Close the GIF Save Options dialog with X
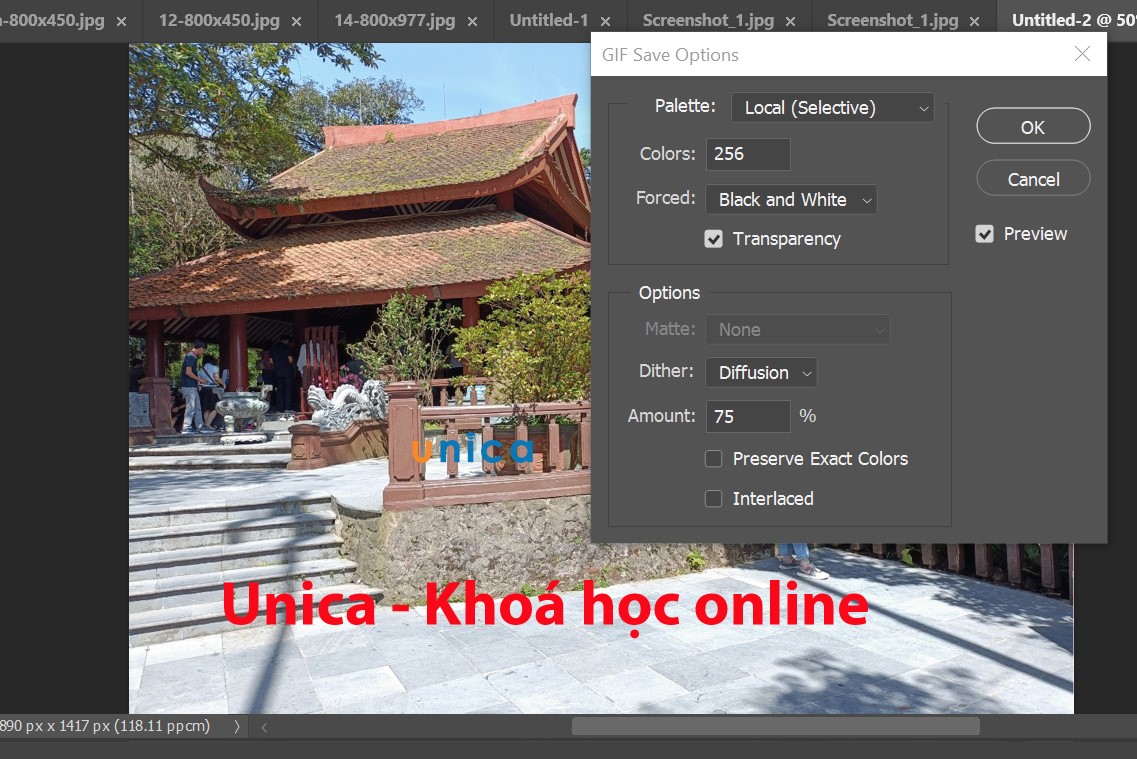 [1082, 54]
